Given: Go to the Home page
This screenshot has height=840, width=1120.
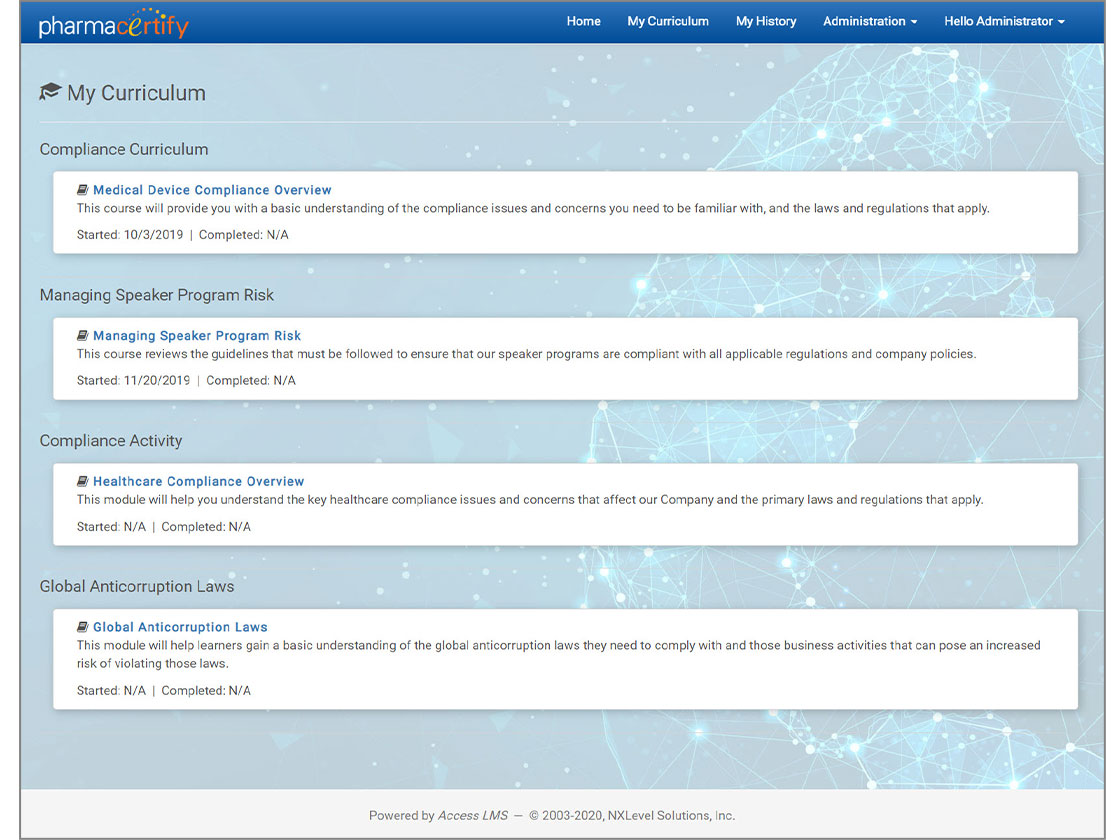Looking at the screenshot, I should pyautogui.click(x=583, y=21).
